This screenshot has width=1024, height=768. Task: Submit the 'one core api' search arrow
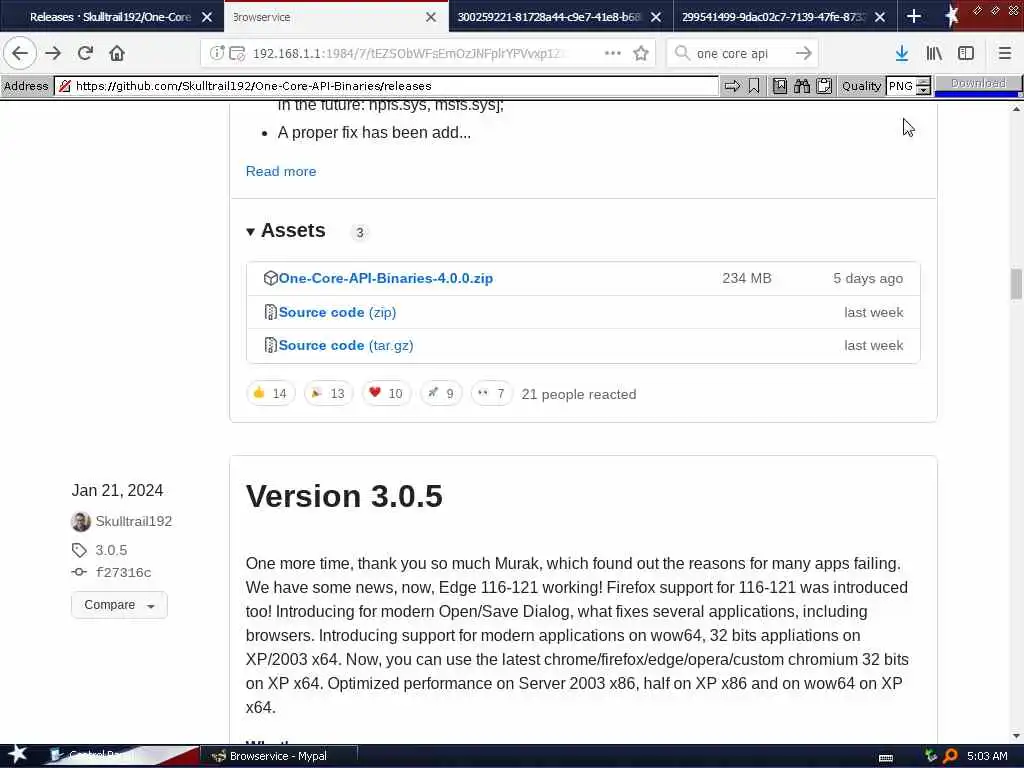(804, 53)
